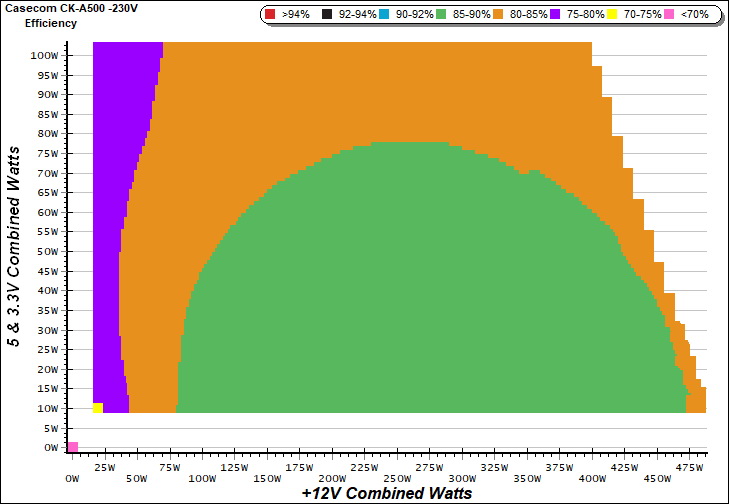Click the red >94% legend swatch
The width and height of the screenshot is (729, 504).
coord(270,15)
